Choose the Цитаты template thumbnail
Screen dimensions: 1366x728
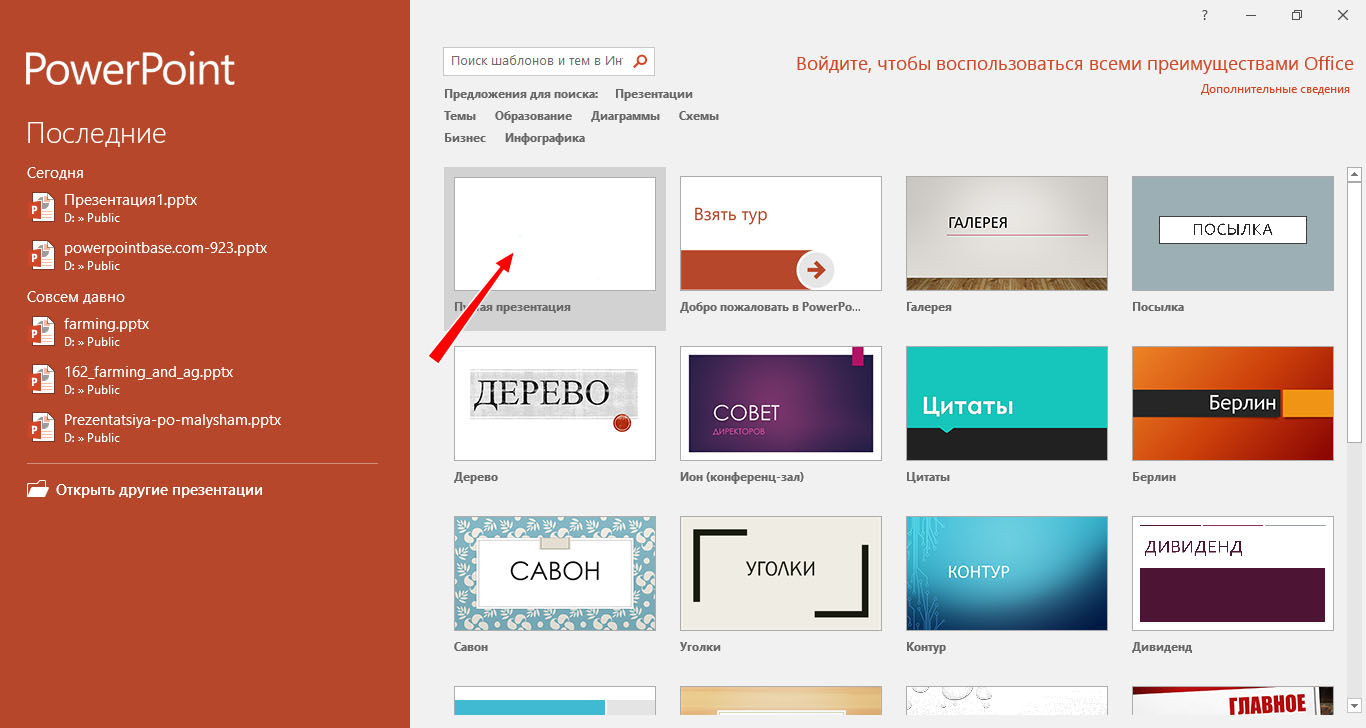tap(1007, 404)
